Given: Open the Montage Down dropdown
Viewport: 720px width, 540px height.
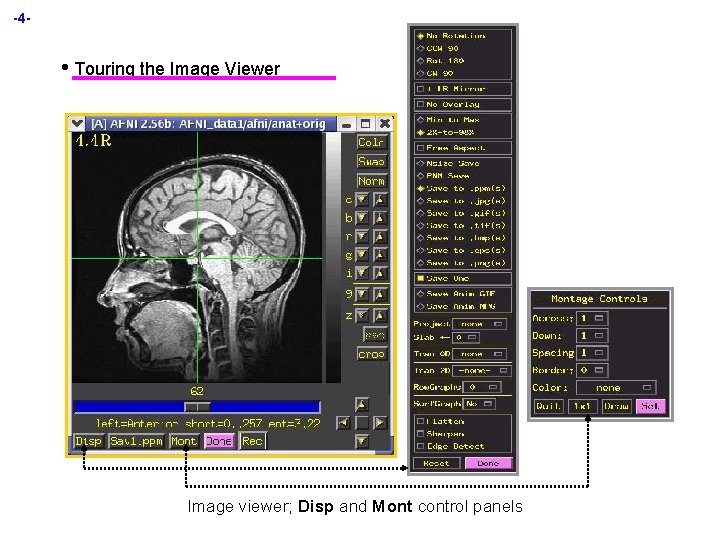Looking at the screenshot, I should click(x=593, y=336).
